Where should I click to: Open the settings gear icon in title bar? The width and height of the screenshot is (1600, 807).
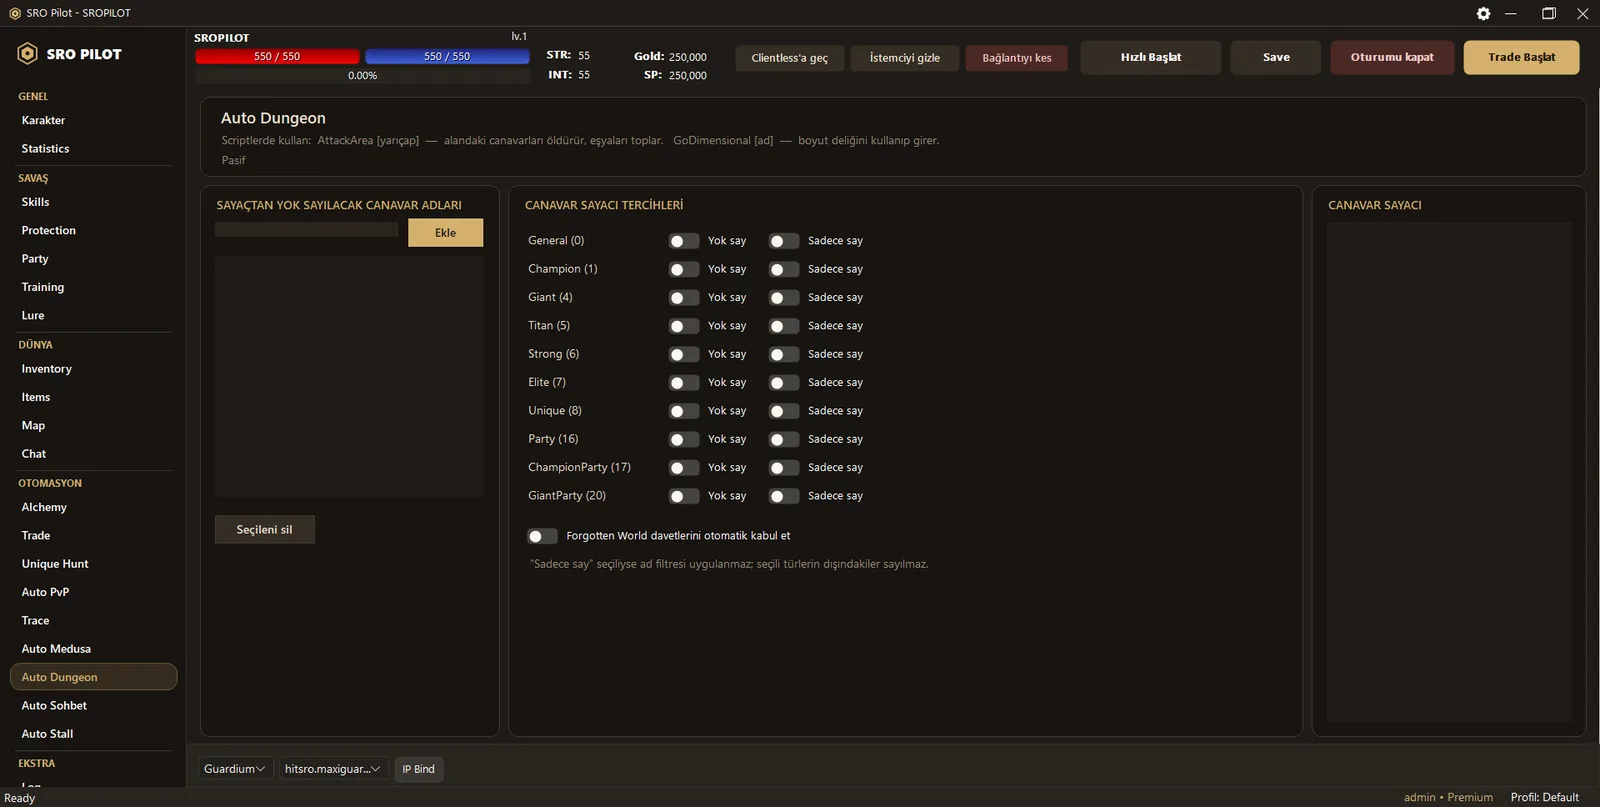click(1483, 13)
